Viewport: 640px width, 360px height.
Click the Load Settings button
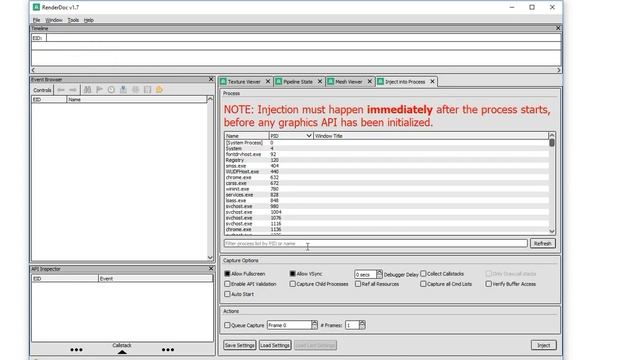[275, 345]
